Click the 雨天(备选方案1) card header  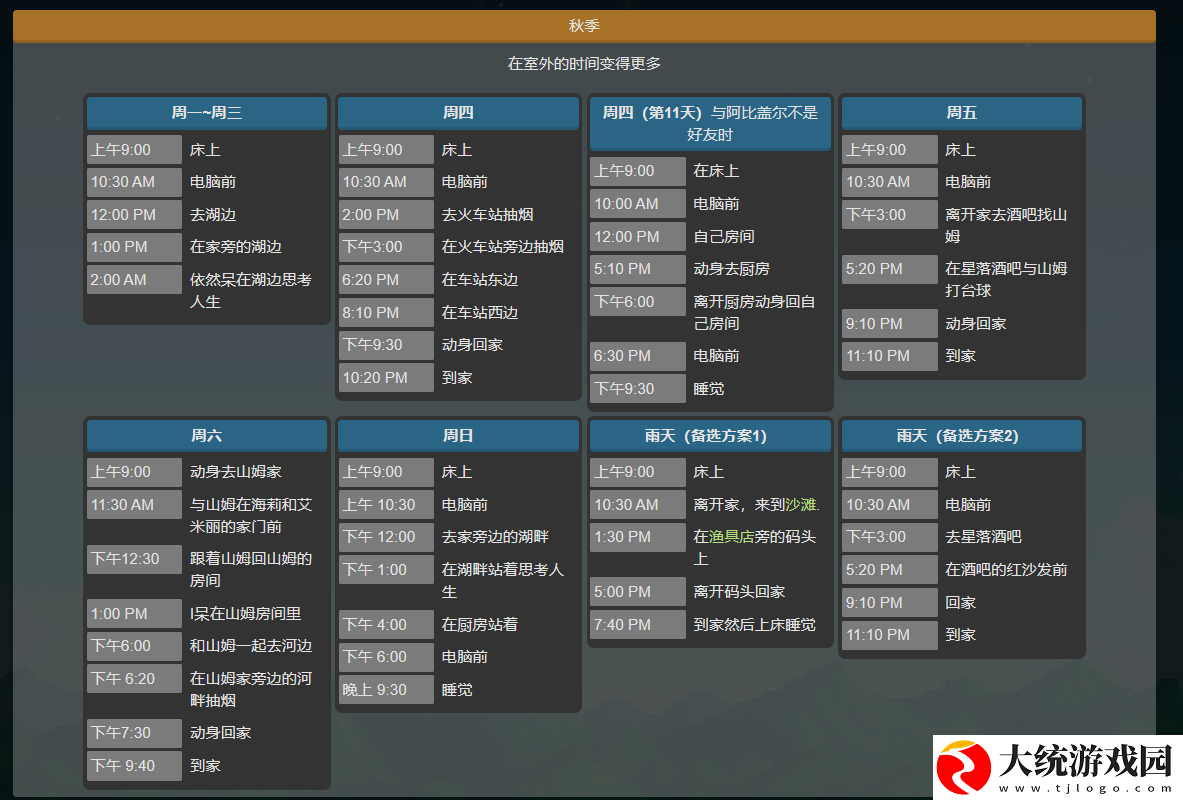pos(710,435)
